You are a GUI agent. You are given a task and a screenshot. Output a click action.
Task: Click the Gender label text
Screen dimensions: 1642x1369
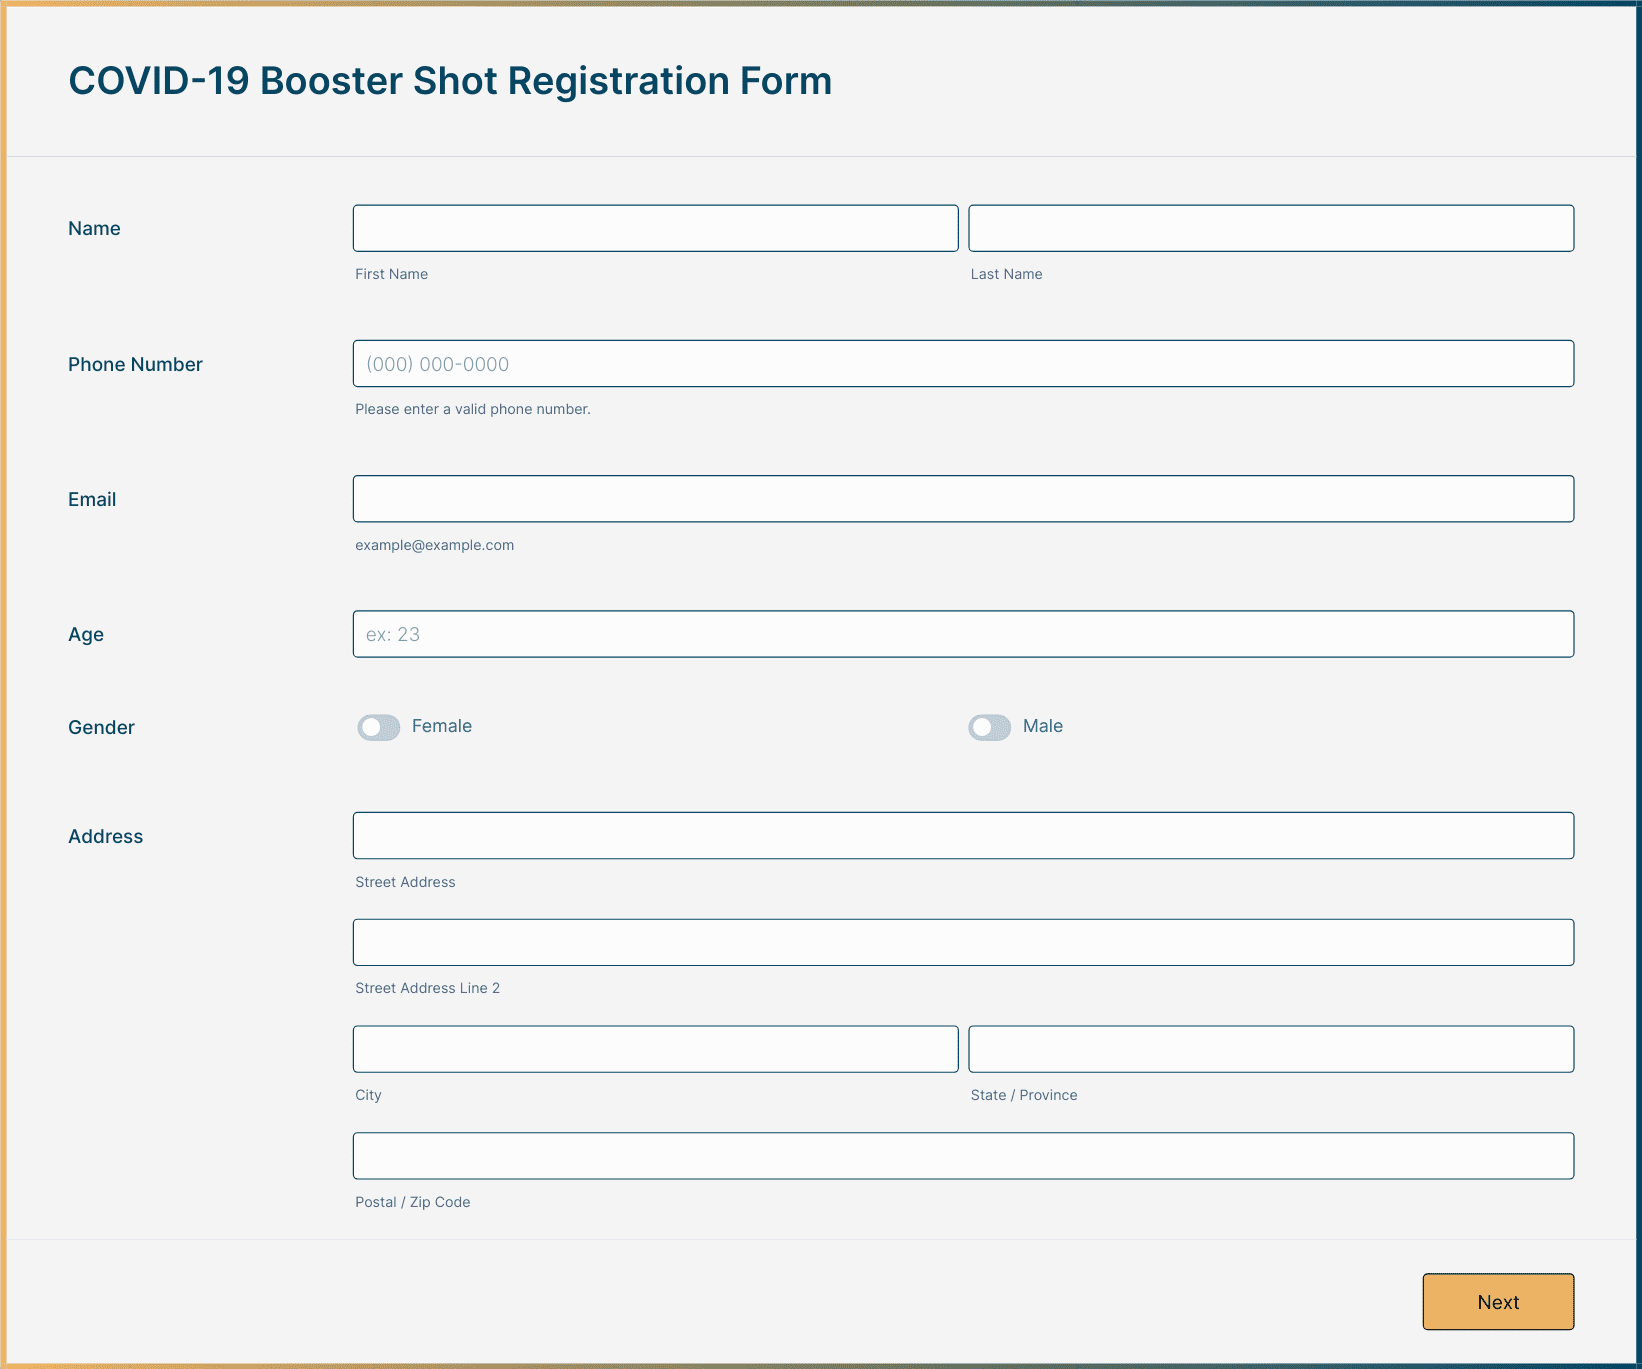(x=101, y=728)
